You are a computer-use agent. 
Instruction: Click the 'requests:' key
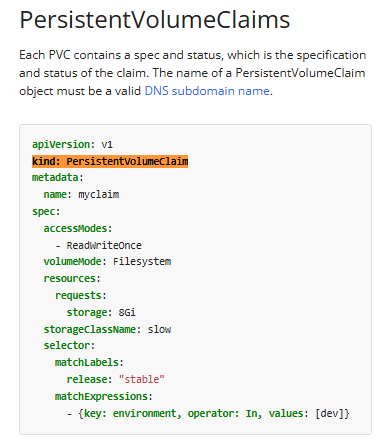coord(81,295)
